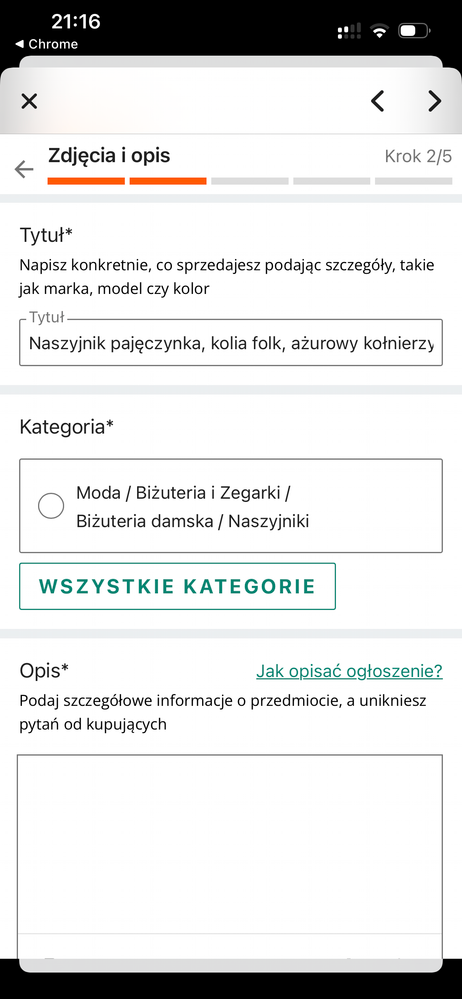Tap the cellular signal icon
The height and width of the screenshot is (999, 462).
349,30
